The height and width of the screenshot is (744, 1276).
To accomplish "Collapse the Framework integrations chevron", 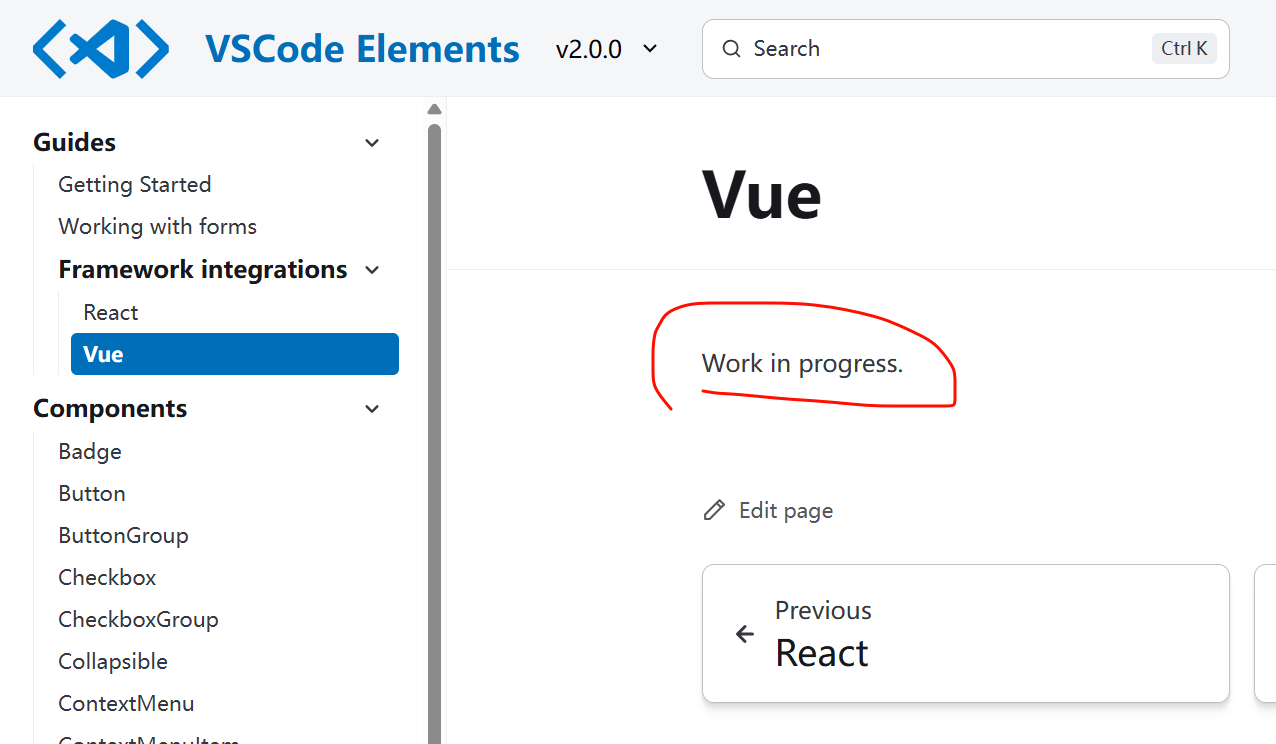I will 372,270.
